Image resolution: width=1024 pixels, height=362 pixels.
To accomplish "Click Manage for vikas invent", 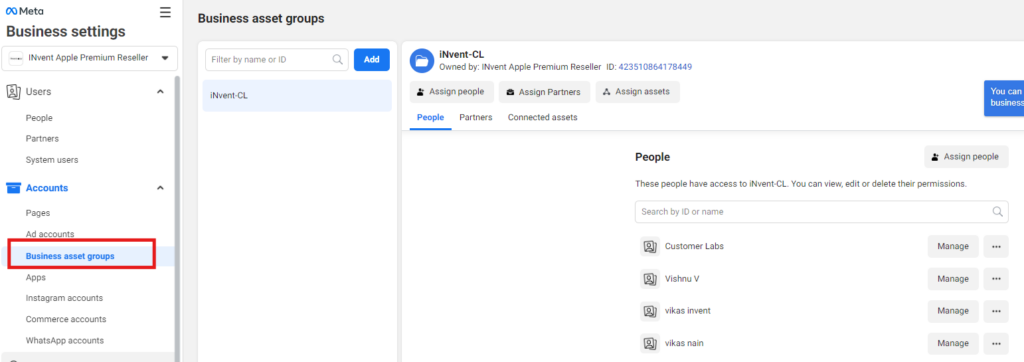I will [953, 311].
